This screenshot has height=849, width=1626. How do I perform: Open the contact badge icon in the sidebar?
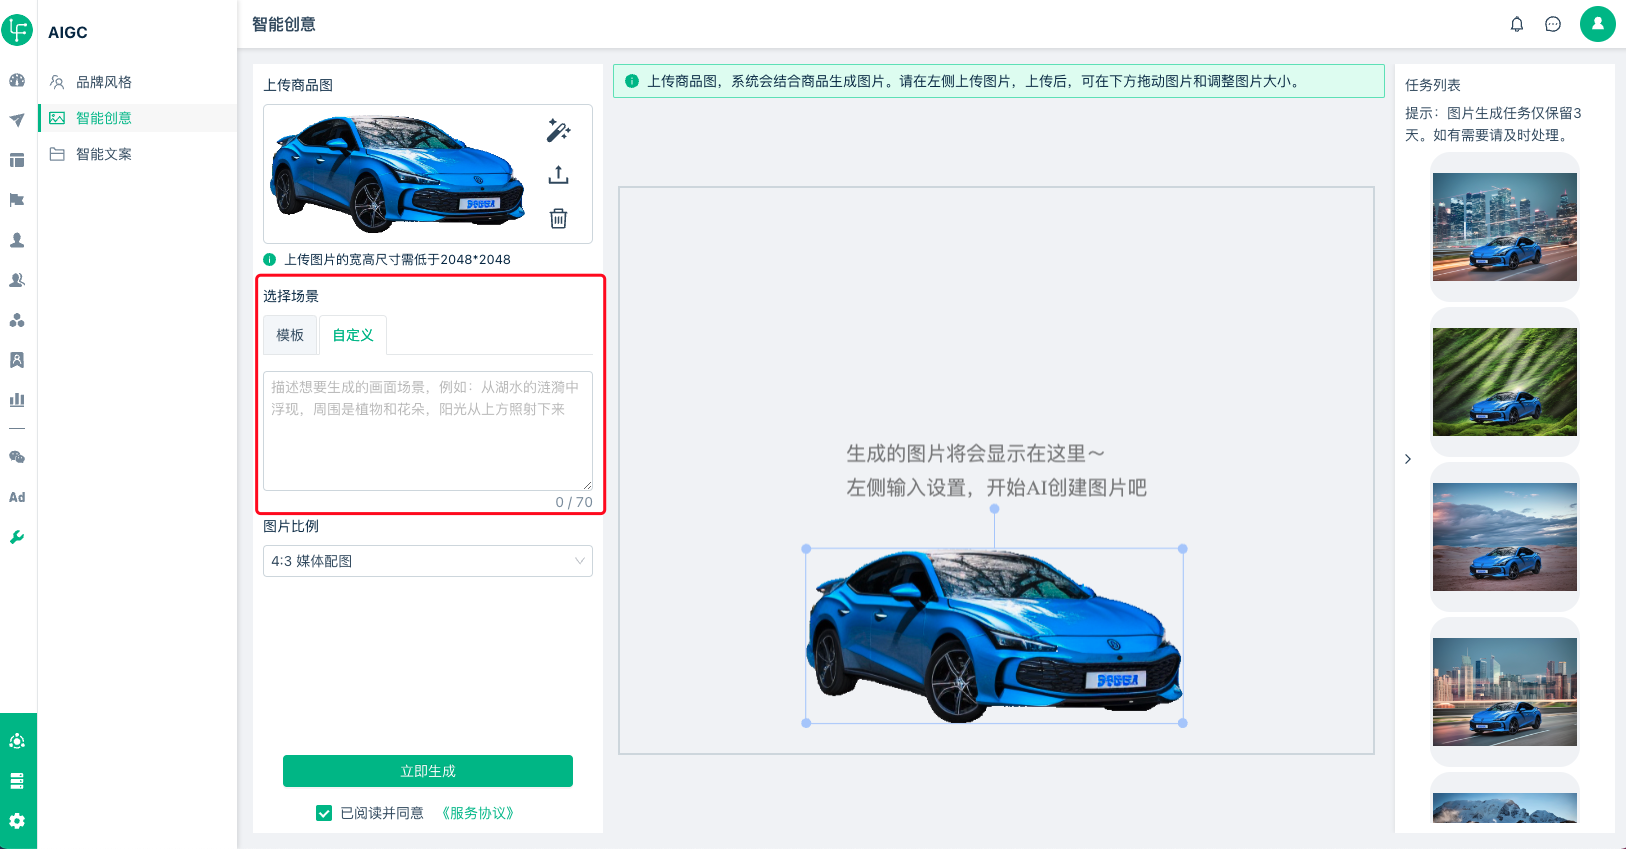17,360
